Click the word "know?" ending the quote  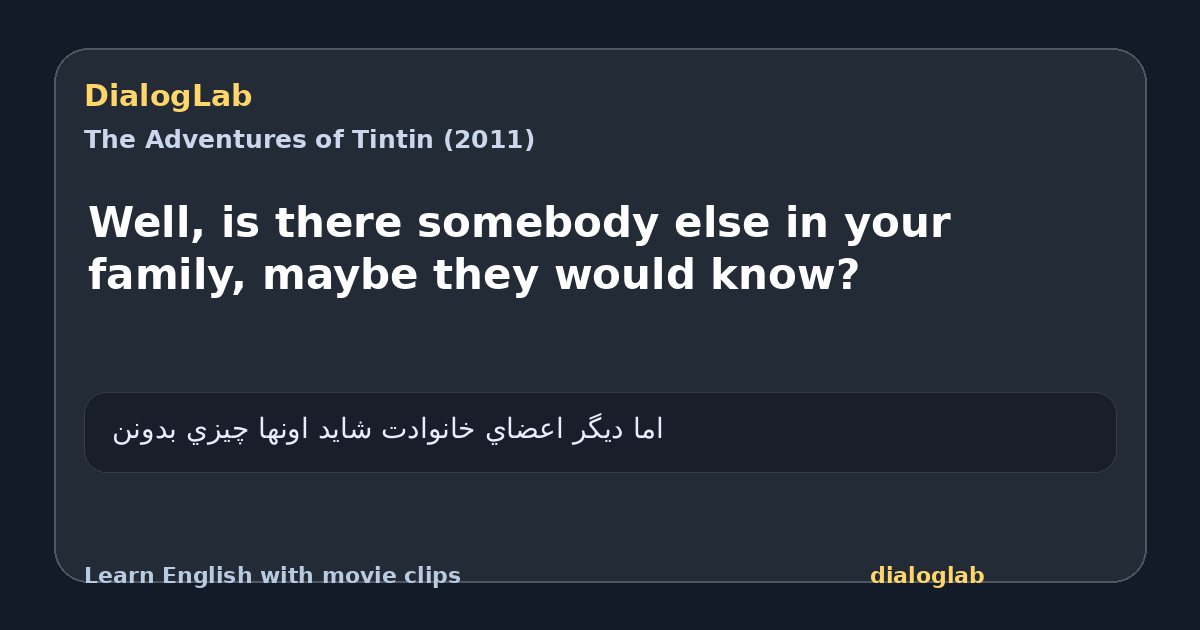[785, 275]
